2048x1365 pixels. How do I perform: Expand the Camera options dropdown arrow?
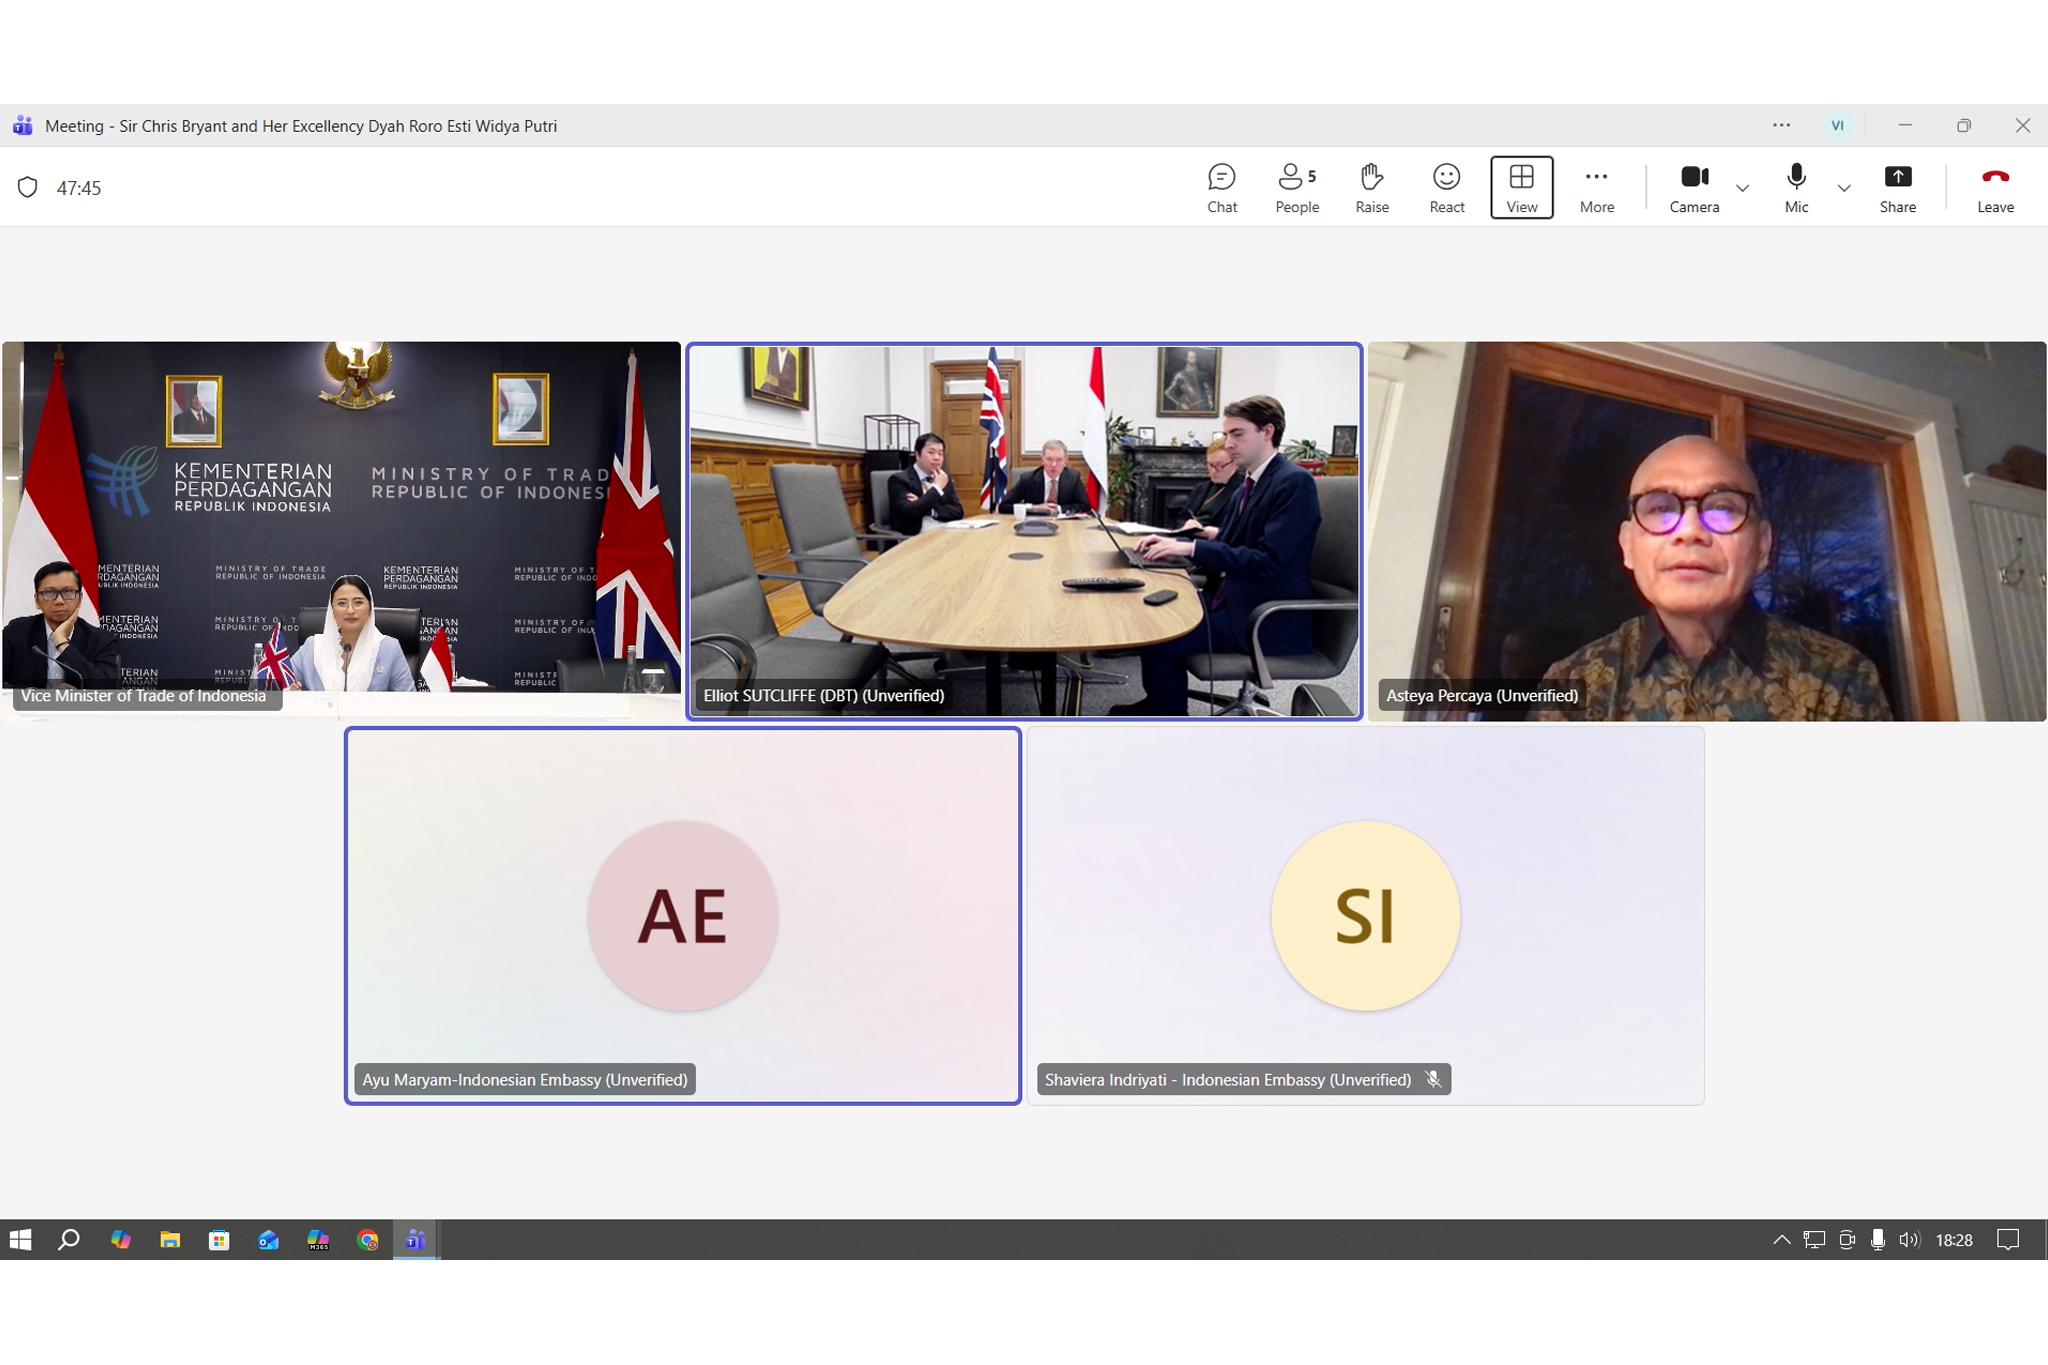pyautogui.click(x=1742, y=188)
